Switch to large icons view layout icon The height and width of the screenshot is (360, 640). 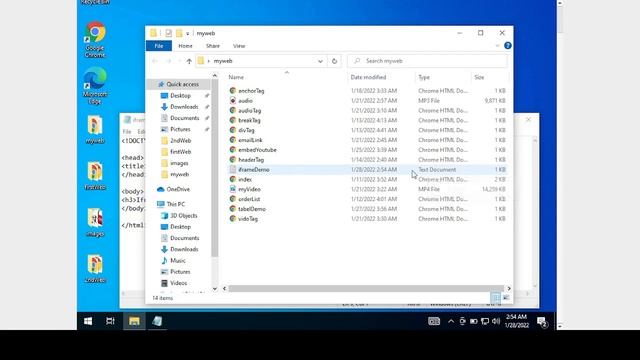coord(506,298)
